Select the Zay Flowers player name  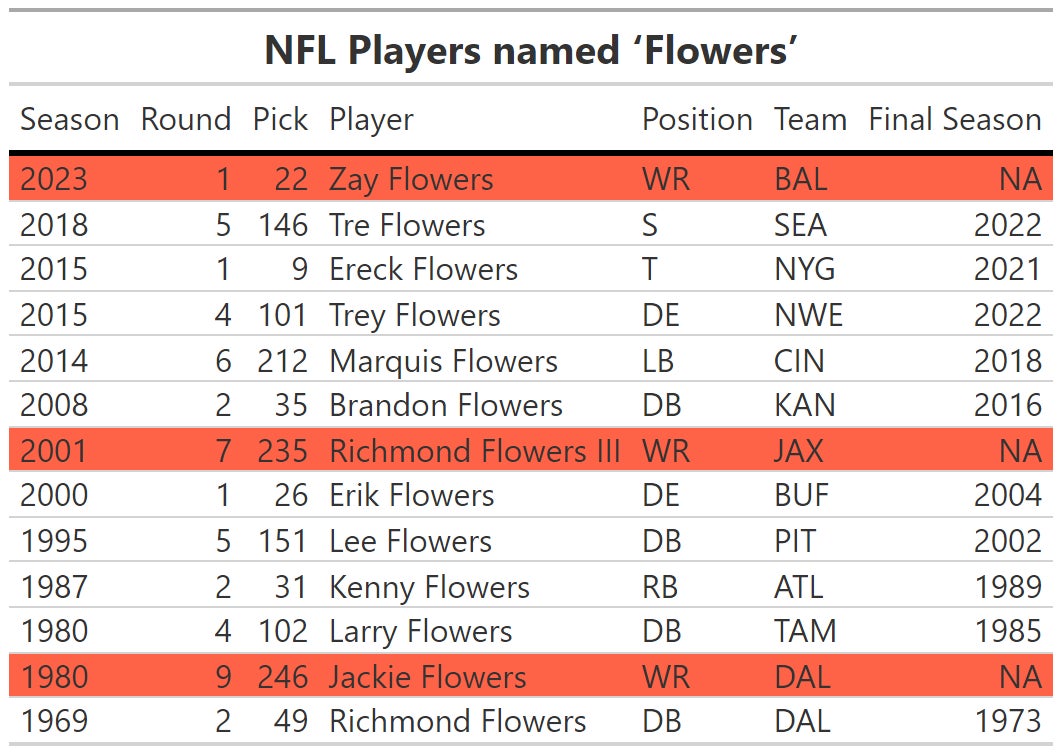411,180
